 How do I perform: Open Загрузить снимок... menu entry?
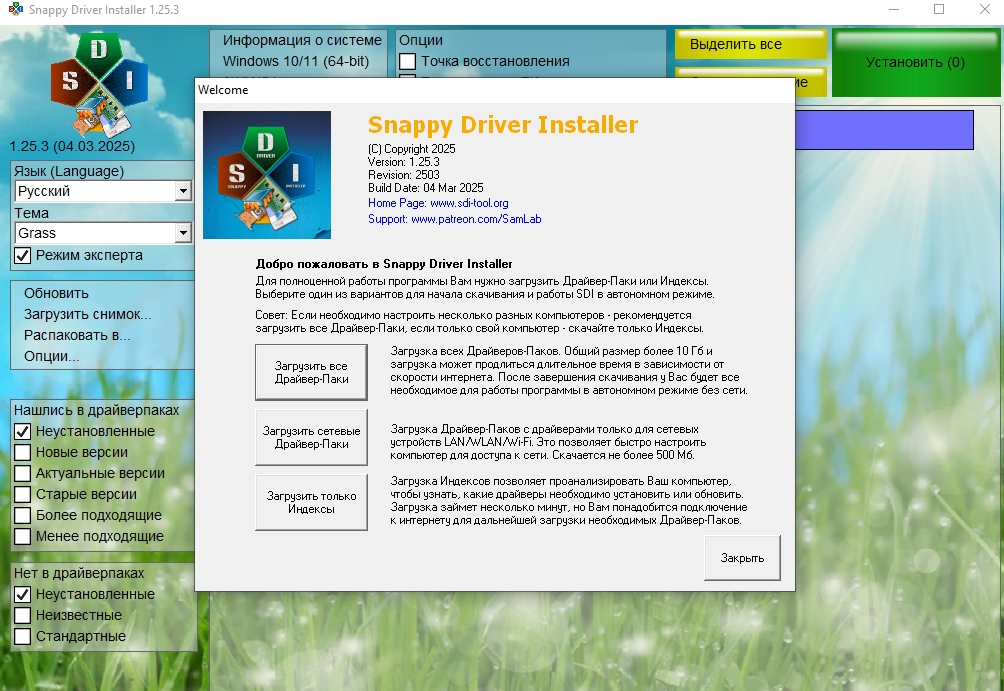coord(87,314)
